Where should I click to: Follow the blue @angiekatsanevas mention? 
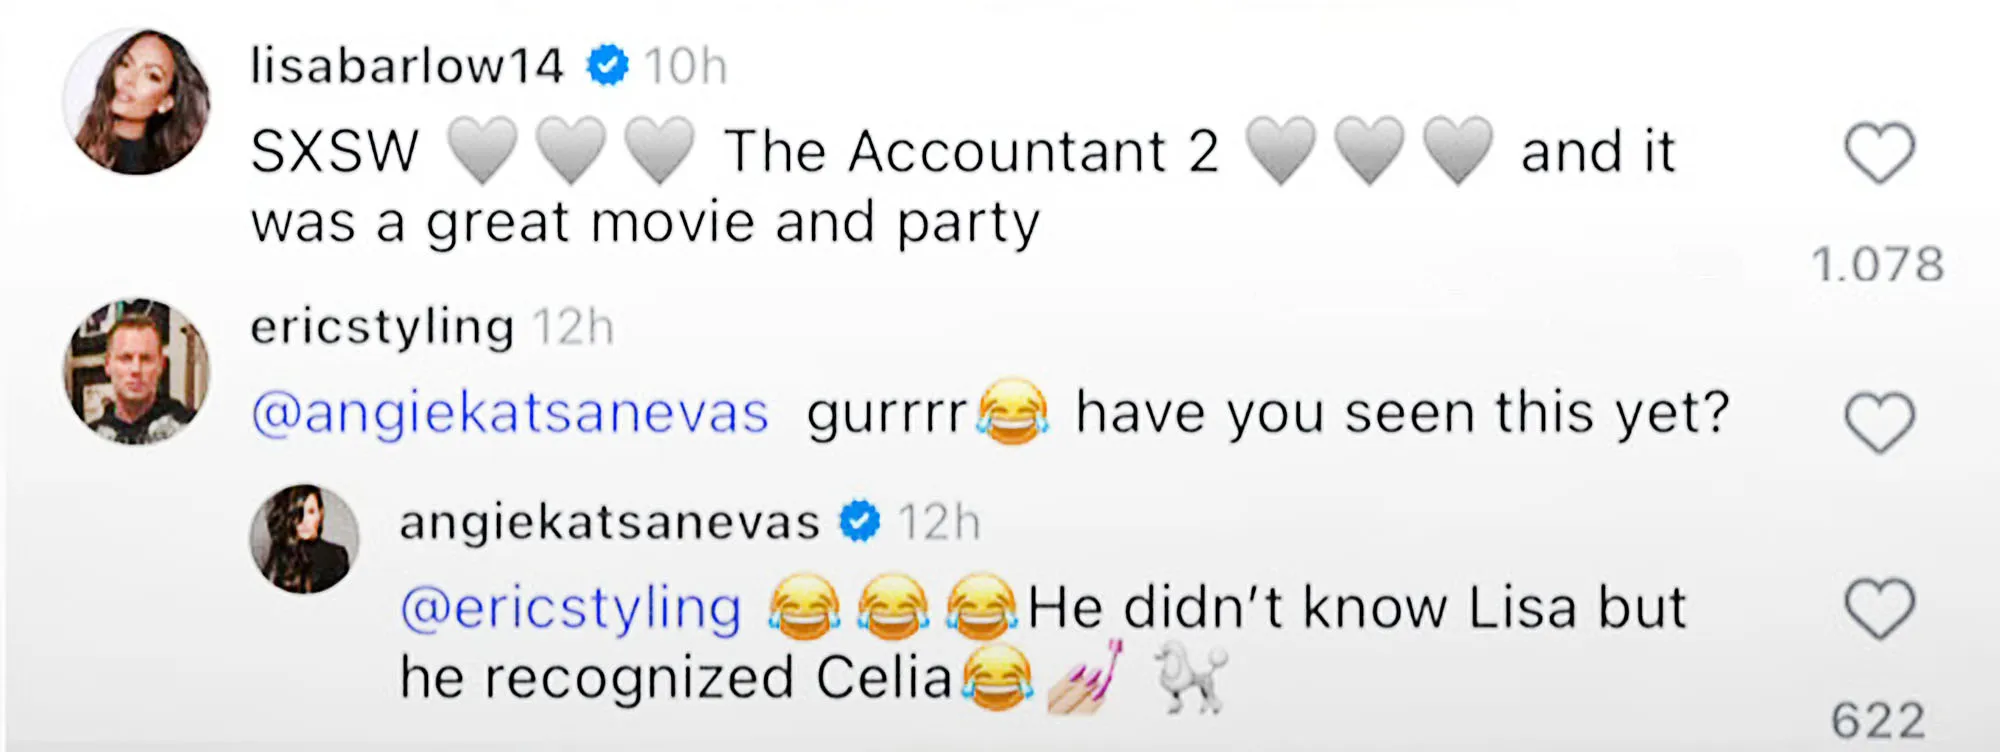click(510, 413)
